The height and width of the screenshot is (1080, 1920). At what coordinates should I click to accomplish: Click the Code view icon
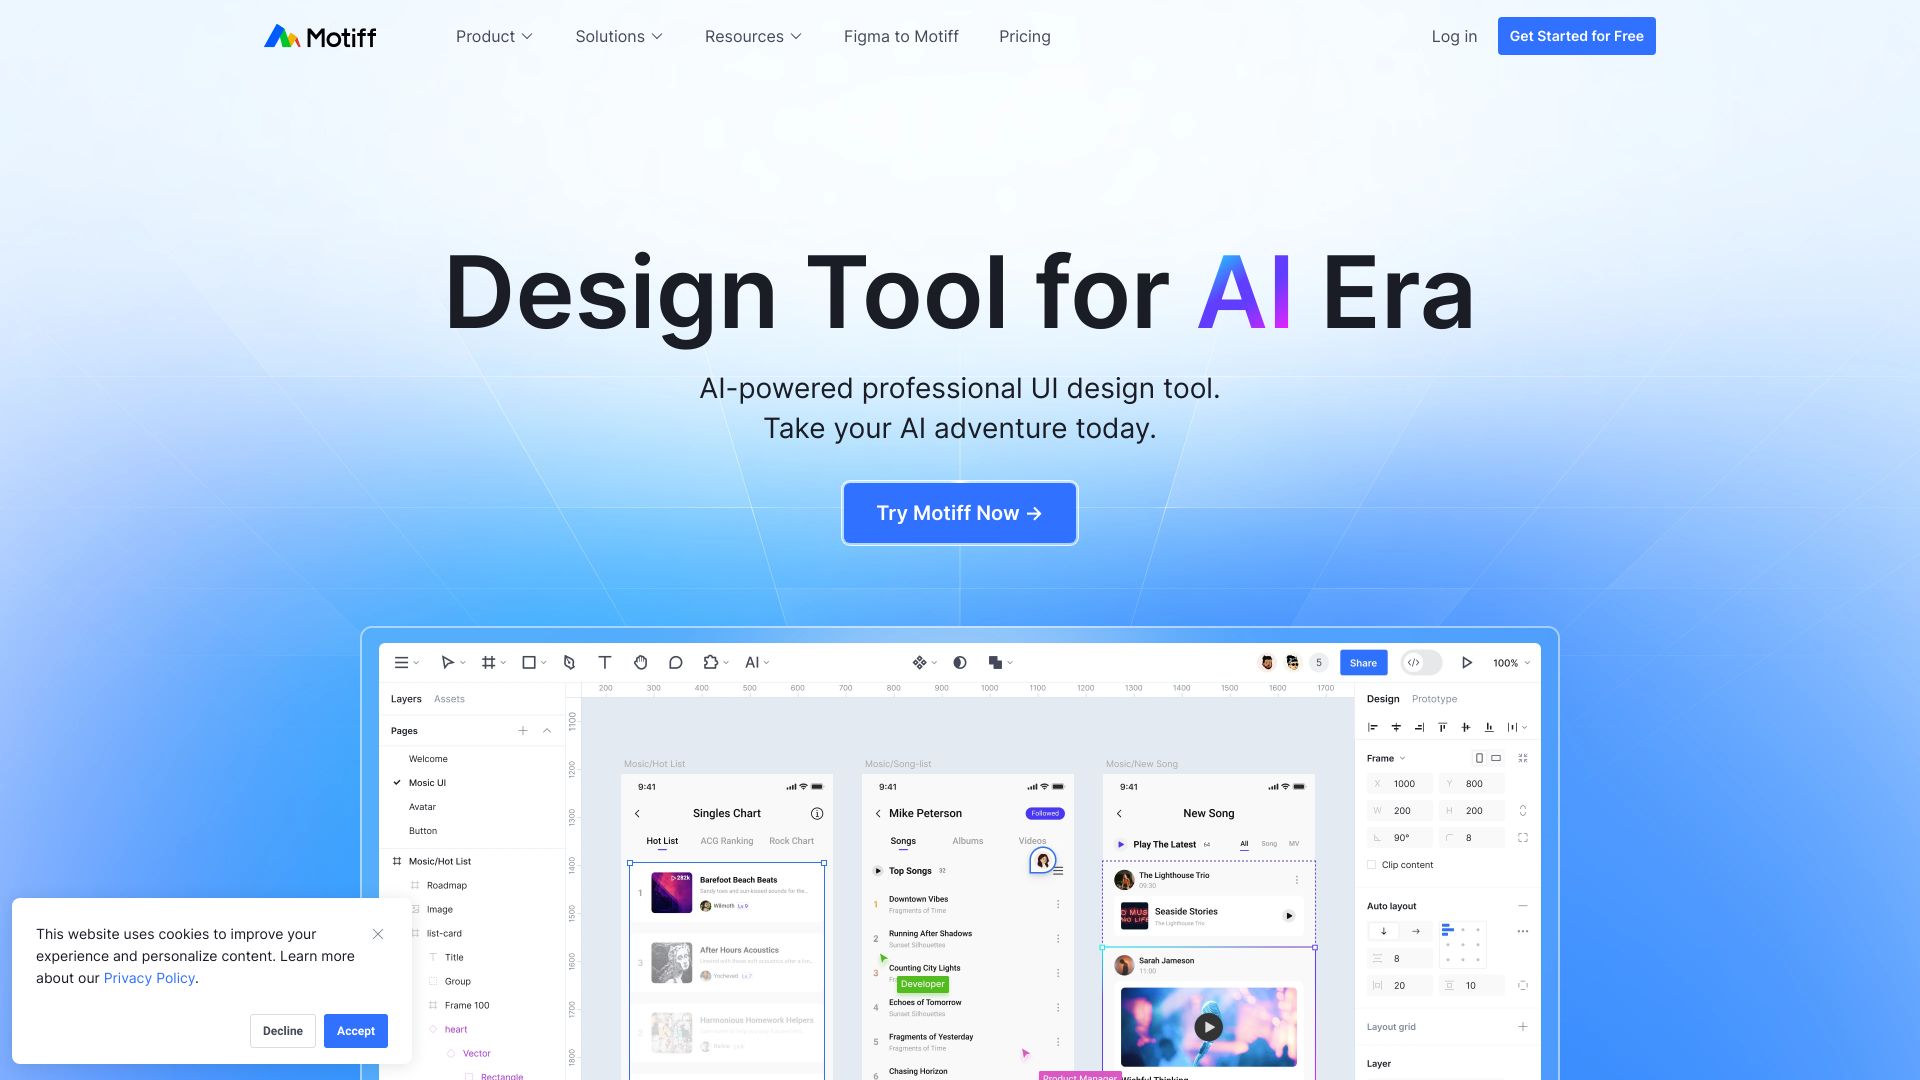coord(1412,663)
